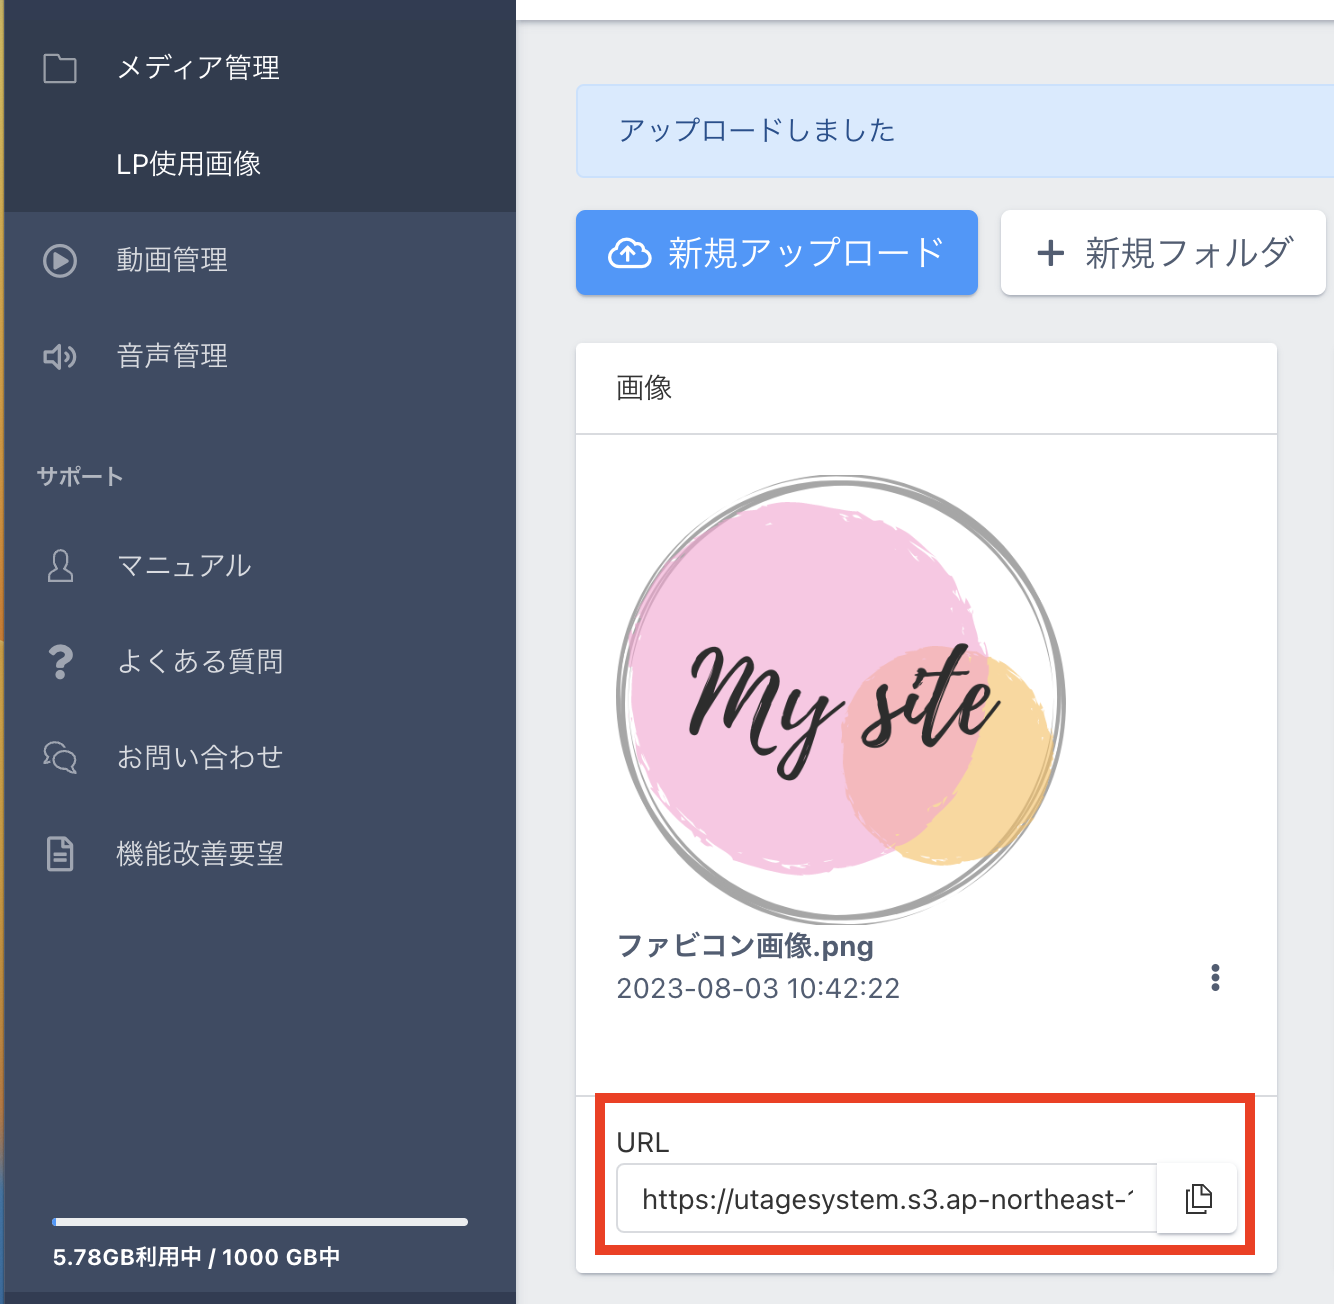
Task: Click the folder icon beside メディア管理
Action: coord(60,68)
